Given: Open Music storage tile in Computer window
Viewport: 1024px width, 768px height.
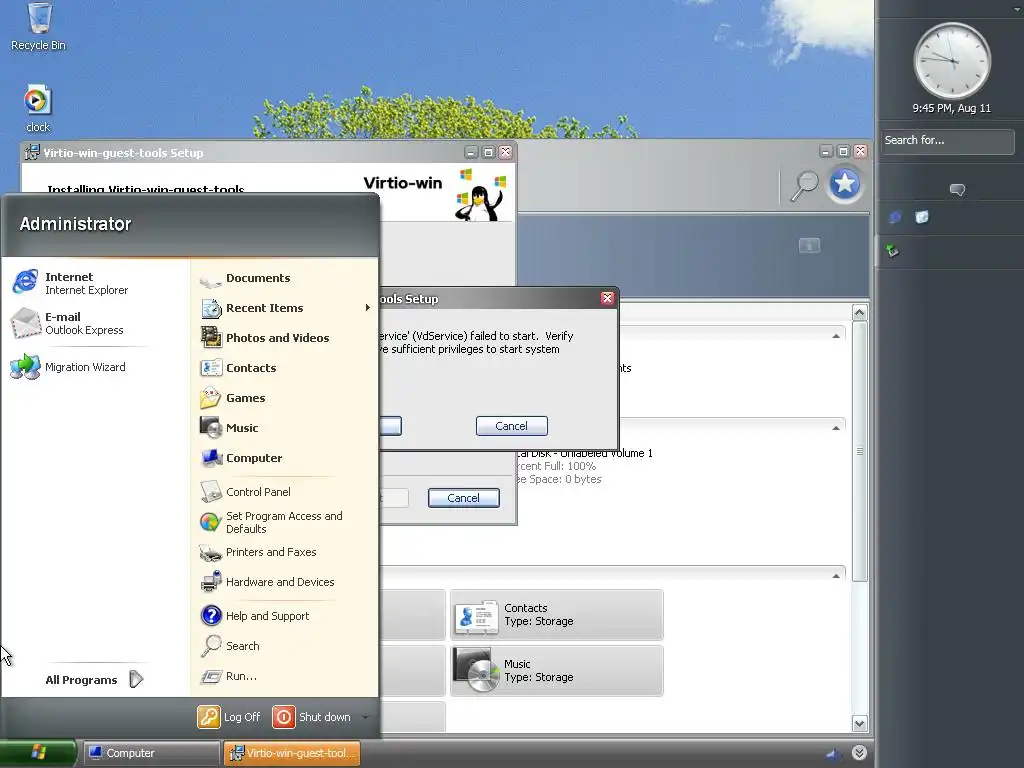Looking at the screenshot, I should [556, 671].
